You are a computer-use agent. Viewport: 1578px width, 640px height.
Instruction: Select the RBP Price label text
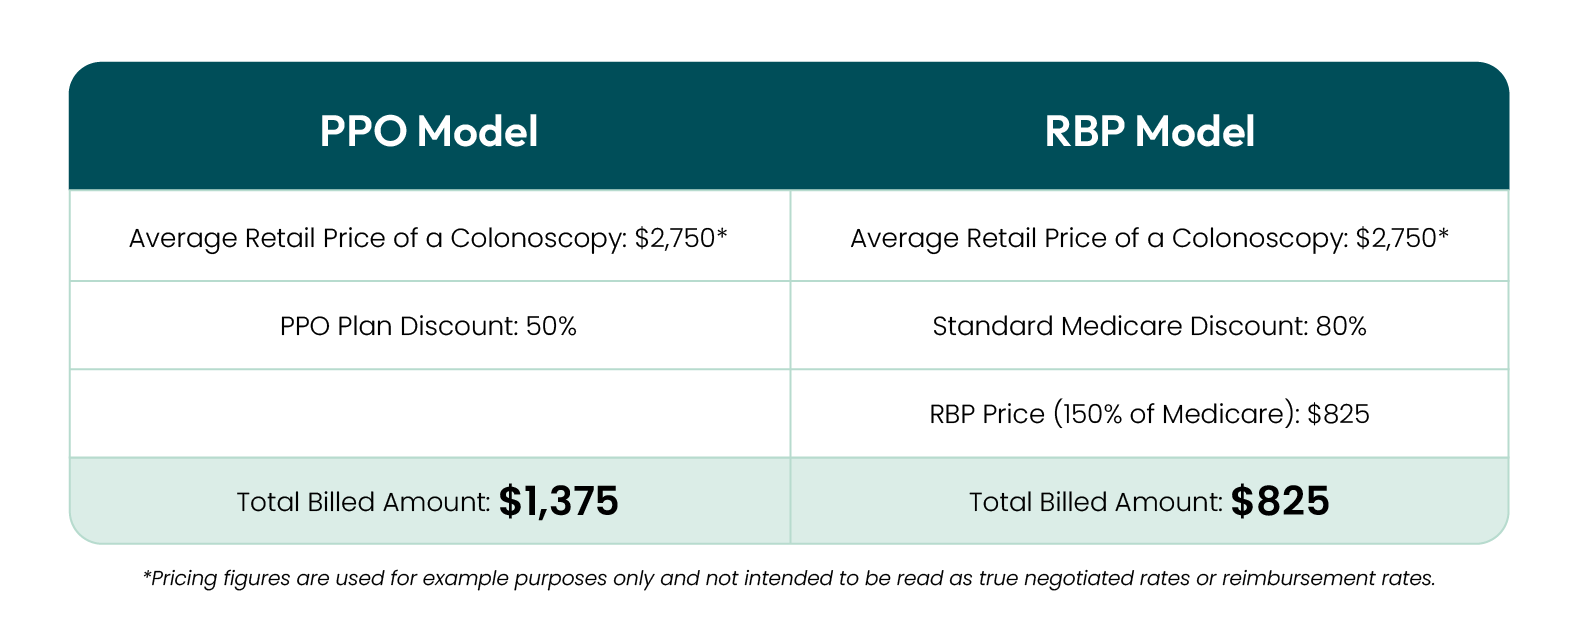point(986,414)
